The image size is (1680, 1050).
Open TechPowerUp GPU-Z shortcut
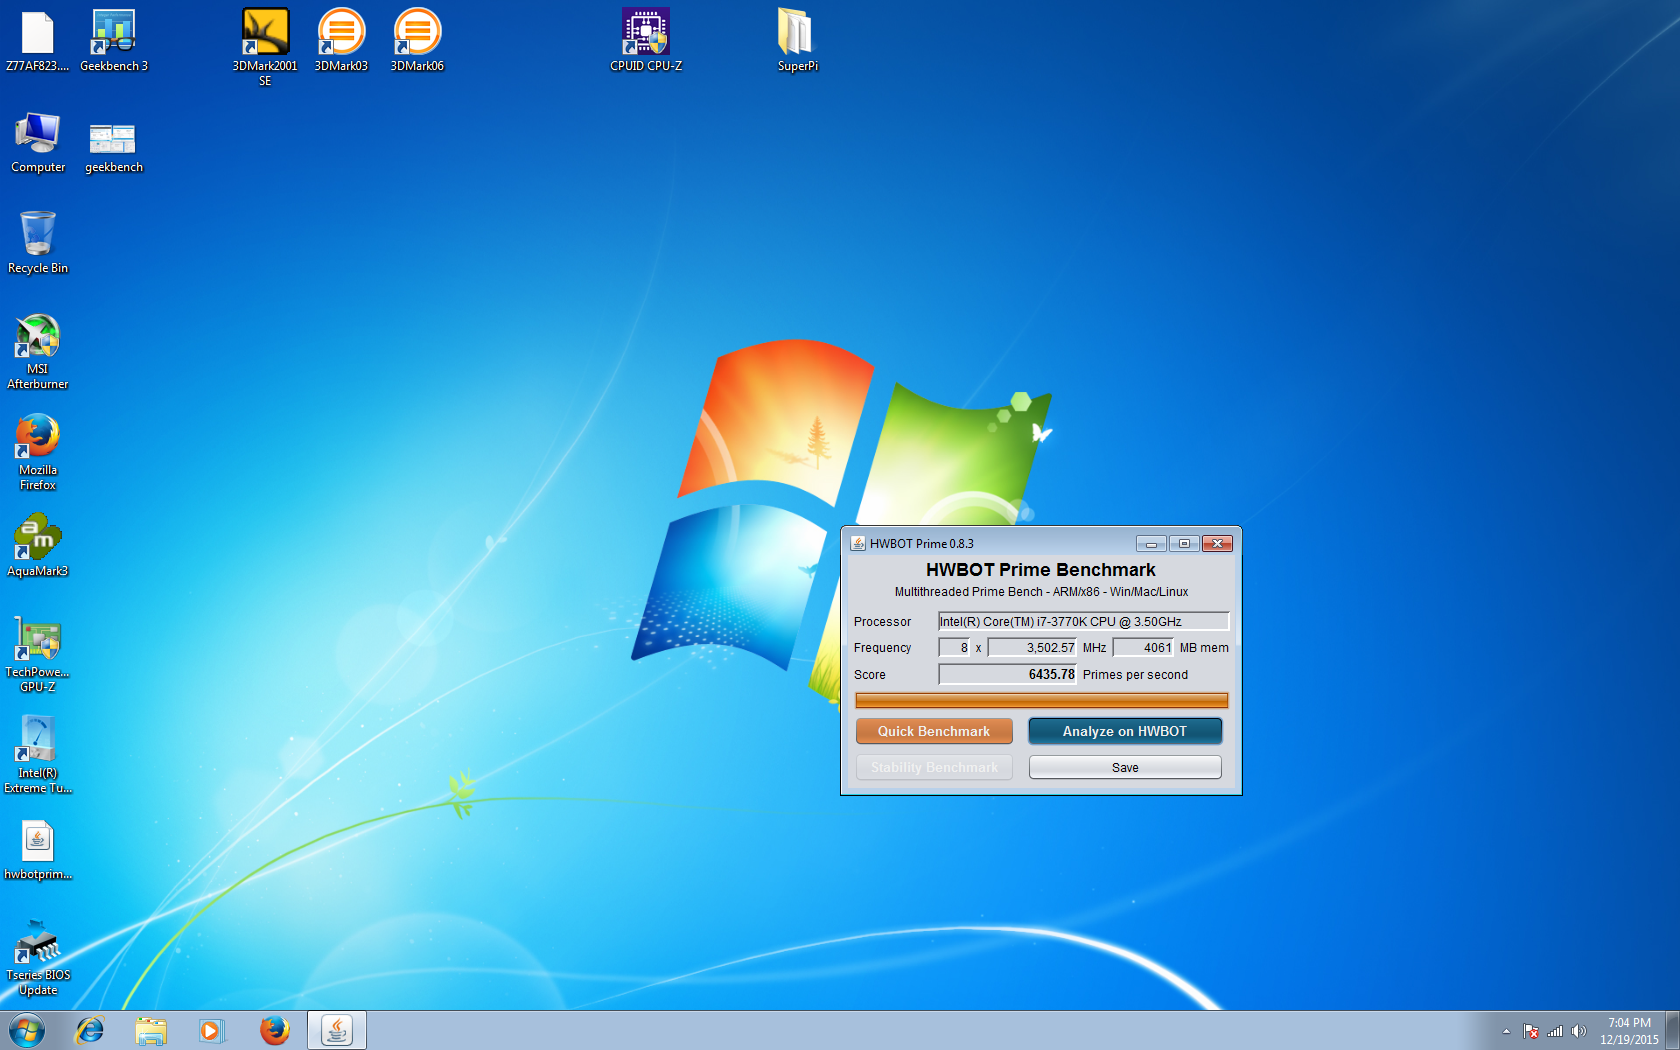pyautogui.click(x=38, y=655)
